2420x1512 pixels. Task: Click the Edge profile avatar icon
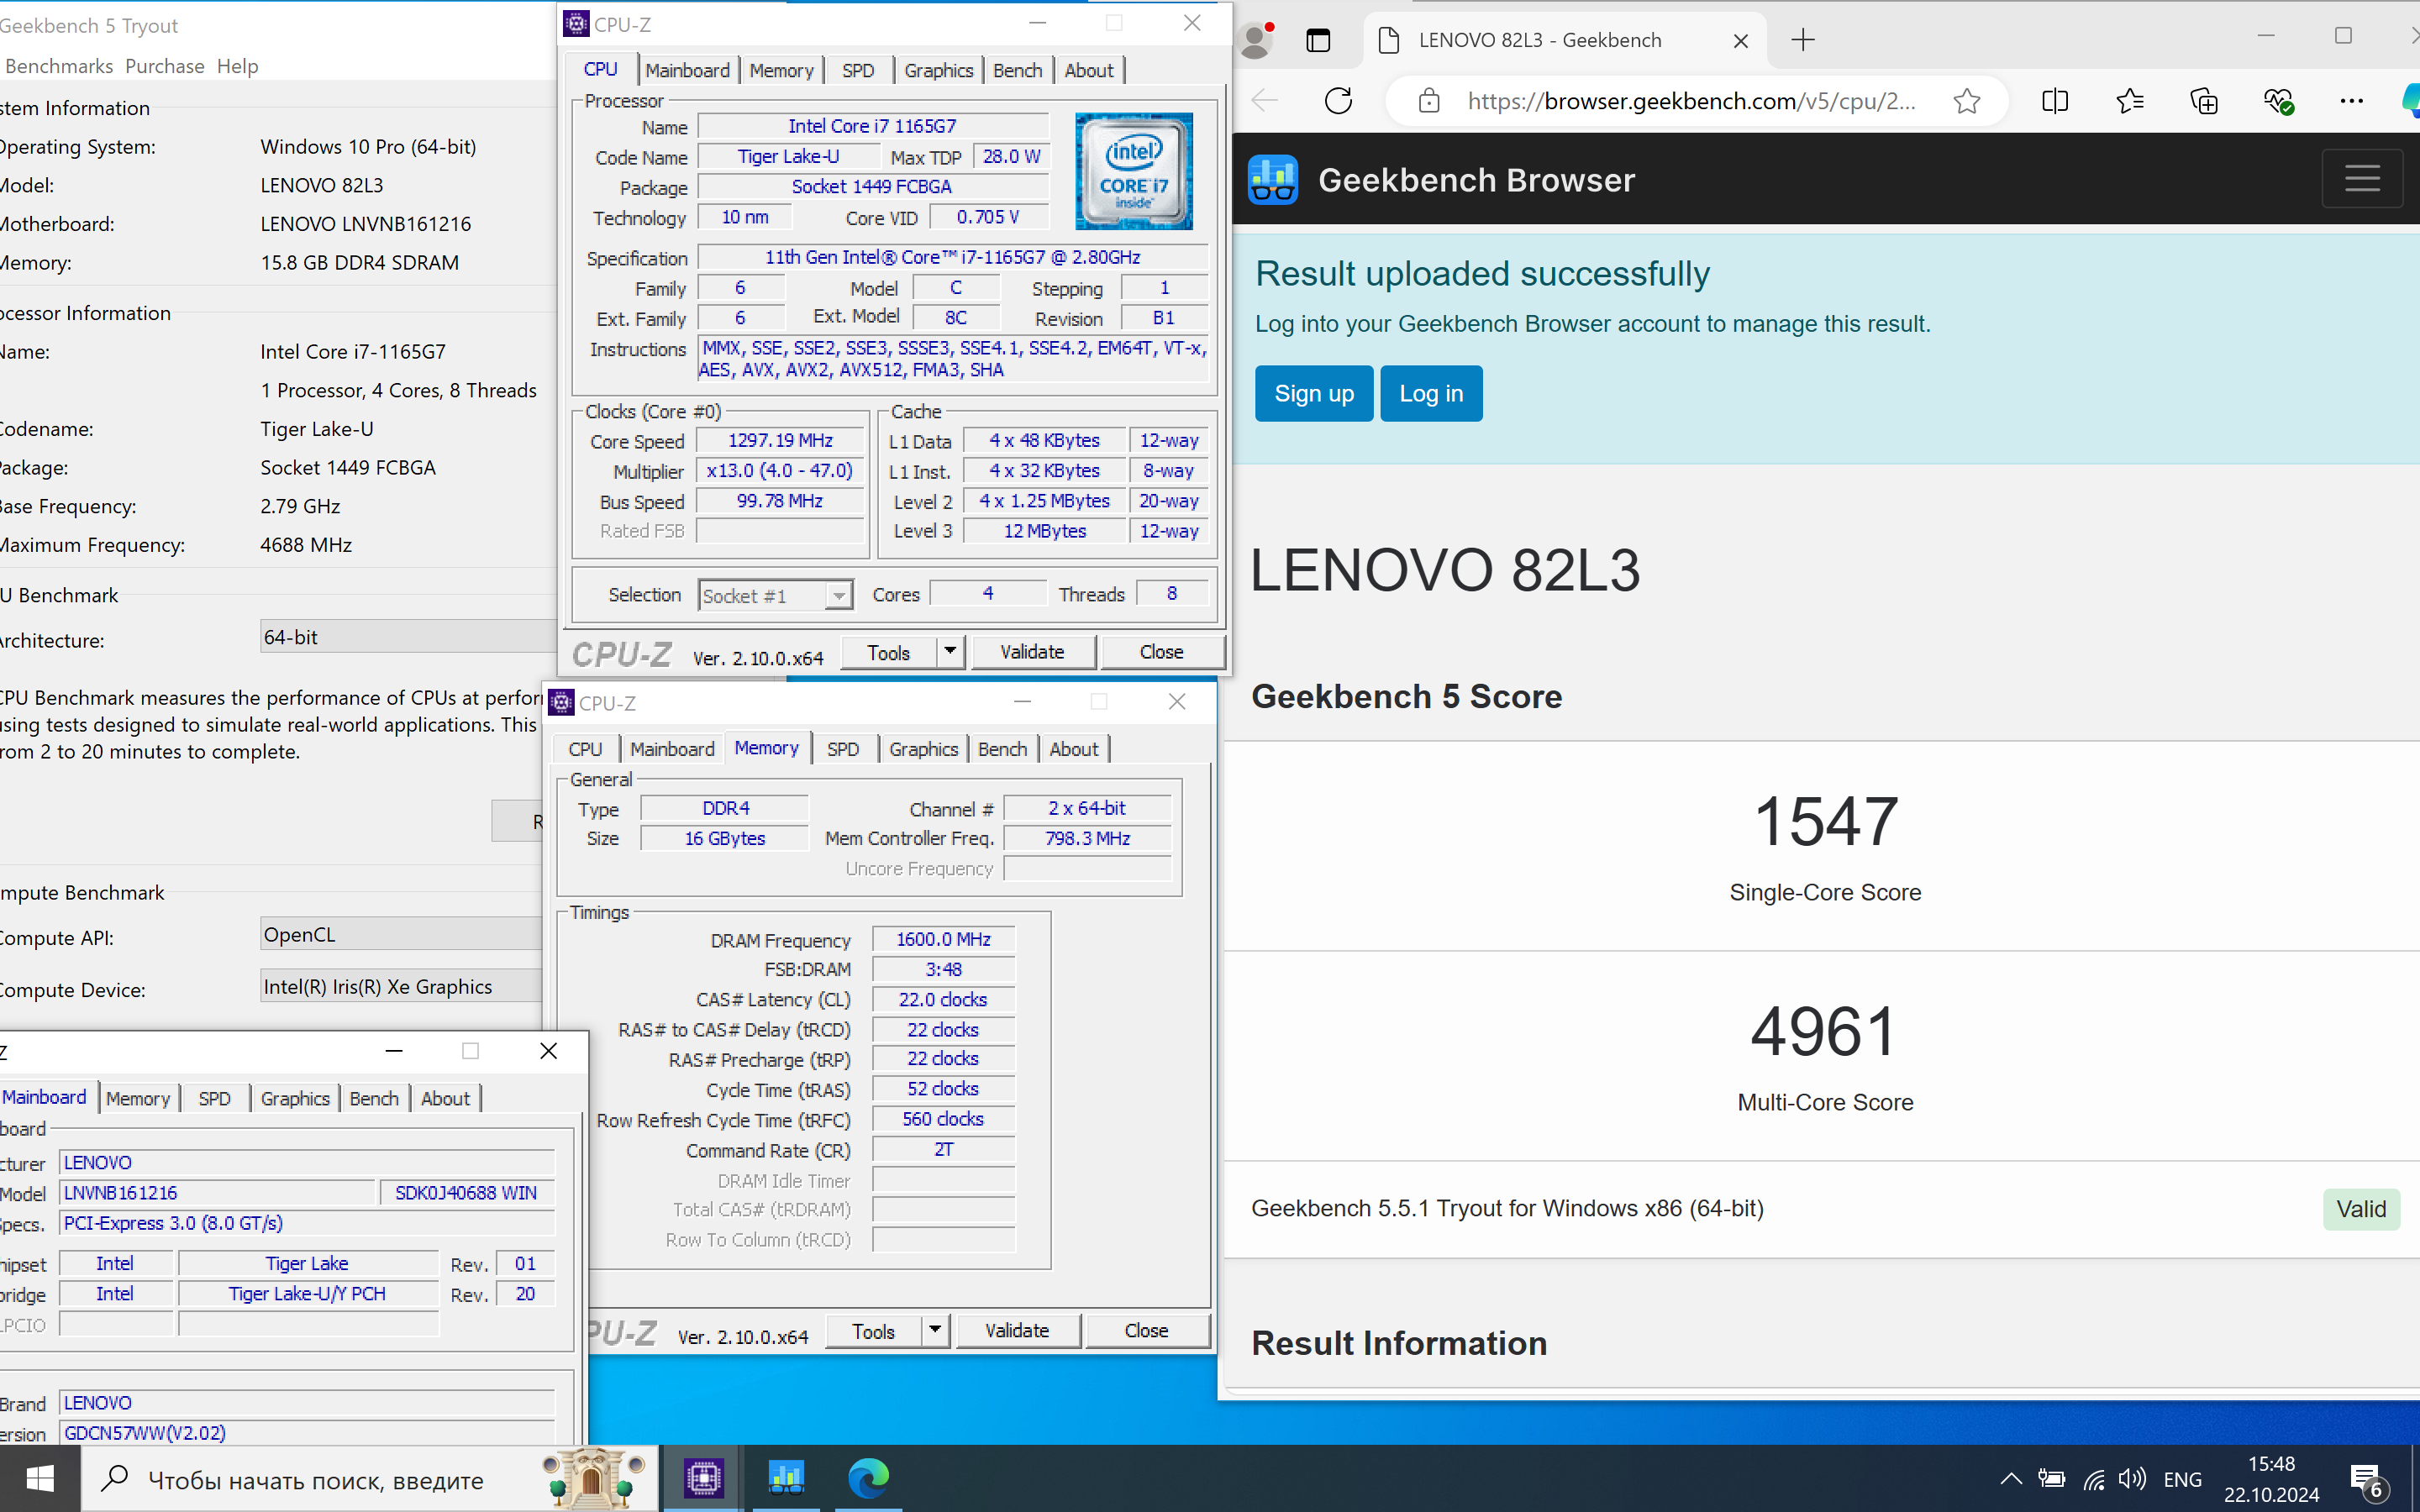[1256, 40]
